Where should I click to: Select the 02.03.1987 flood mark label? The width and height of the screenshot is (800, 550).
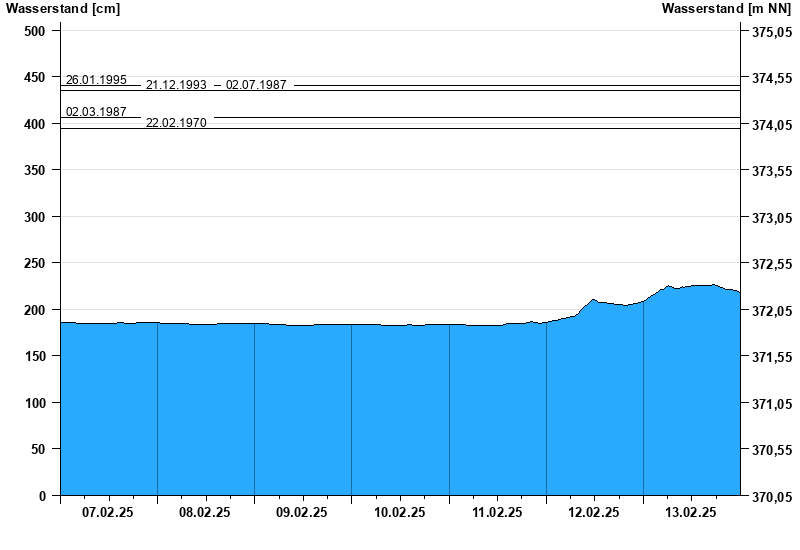click(x=96, y=112)
